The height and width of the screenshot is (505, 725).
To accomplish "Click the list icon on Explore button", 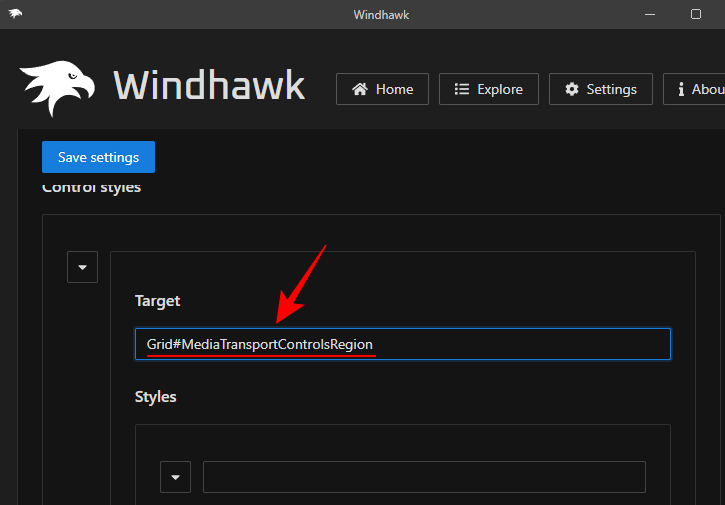I will click(462, 89).
